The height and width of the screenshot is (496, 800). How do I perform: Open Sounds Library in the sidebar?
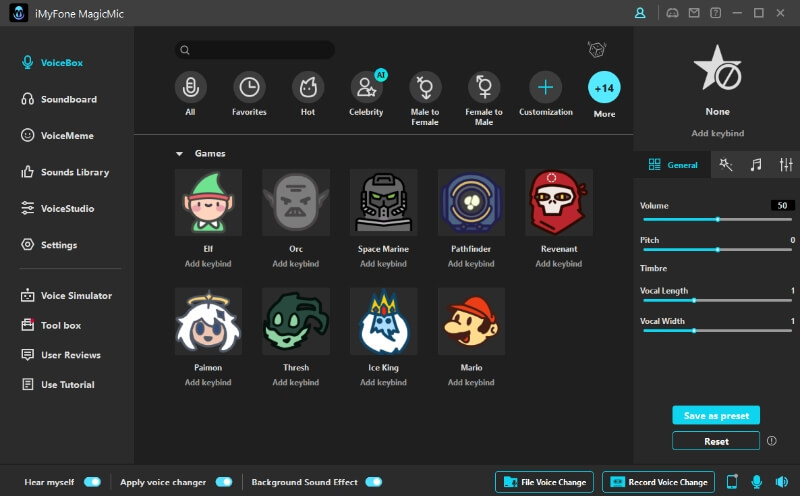tap(65, 172)
